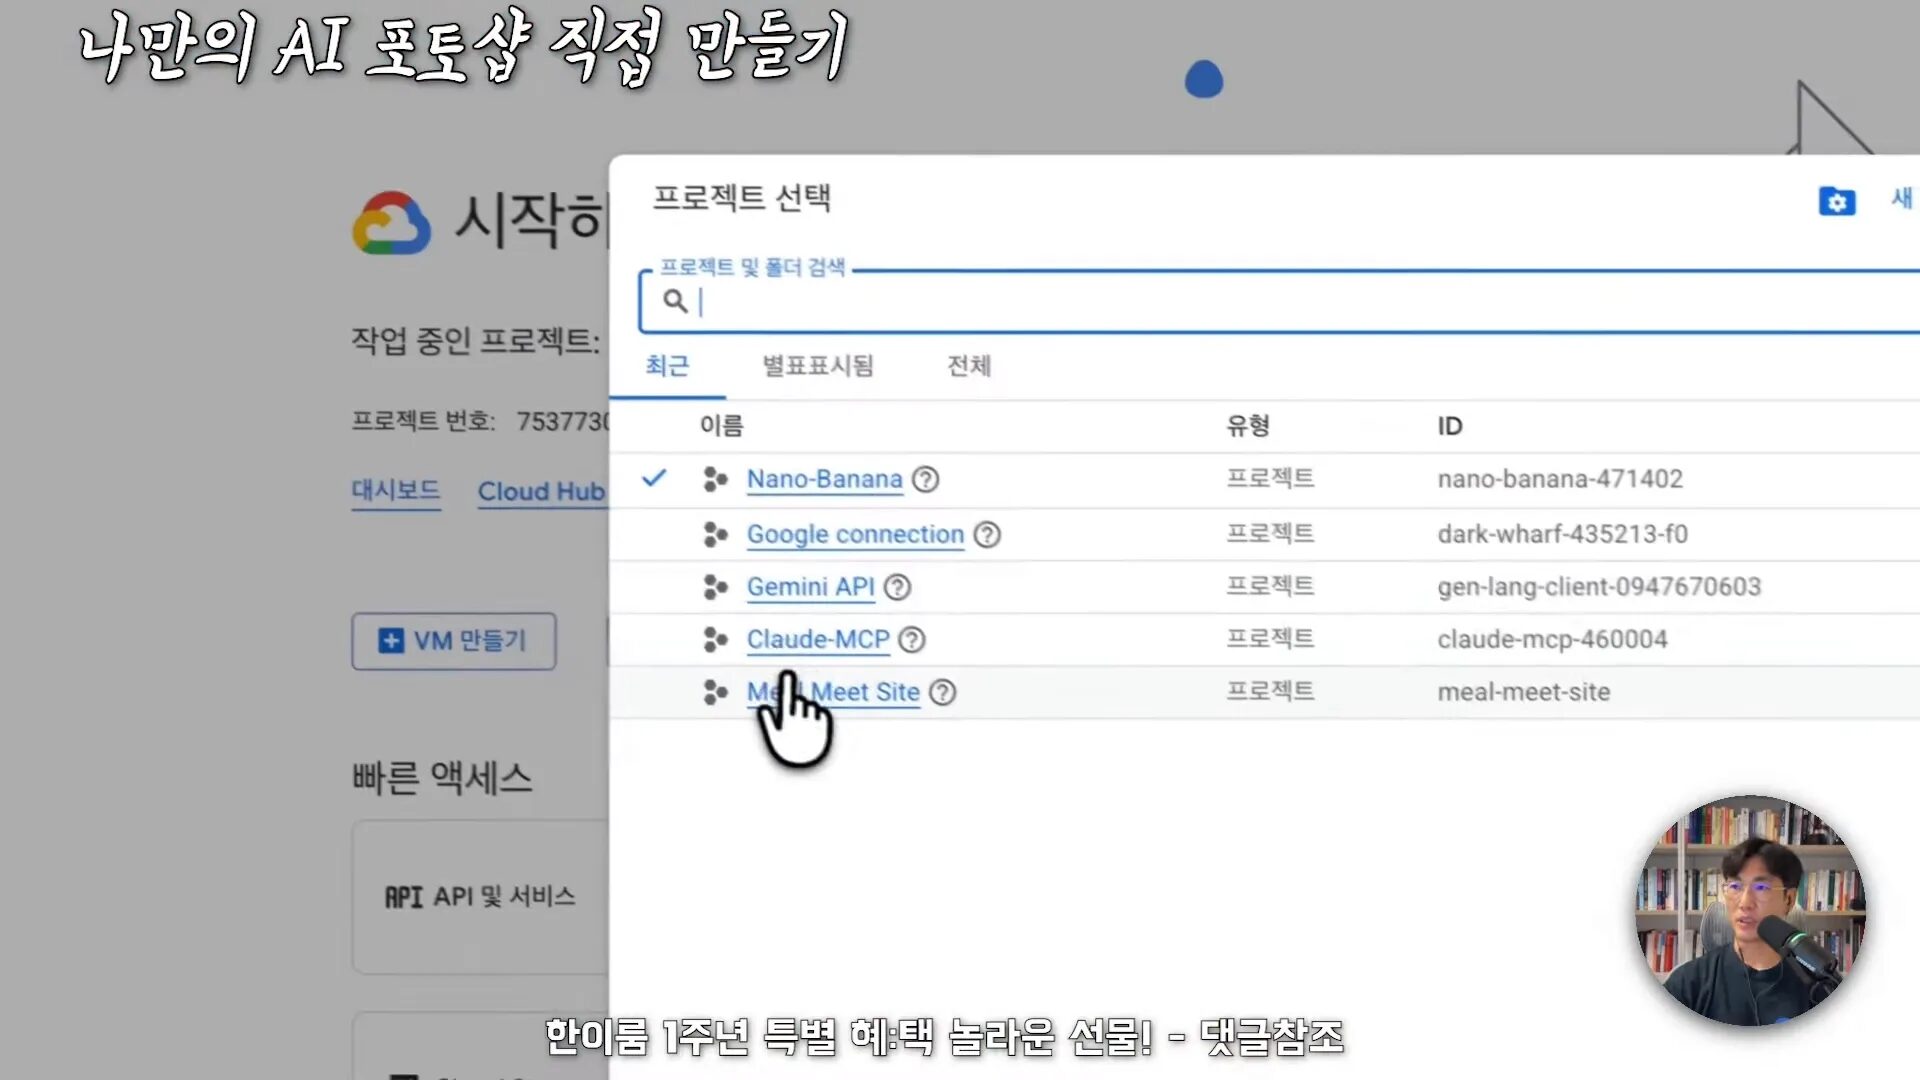
Task: Open the Meal Meet Site project link
Action: pyautogui.click(x=833, y=692)
